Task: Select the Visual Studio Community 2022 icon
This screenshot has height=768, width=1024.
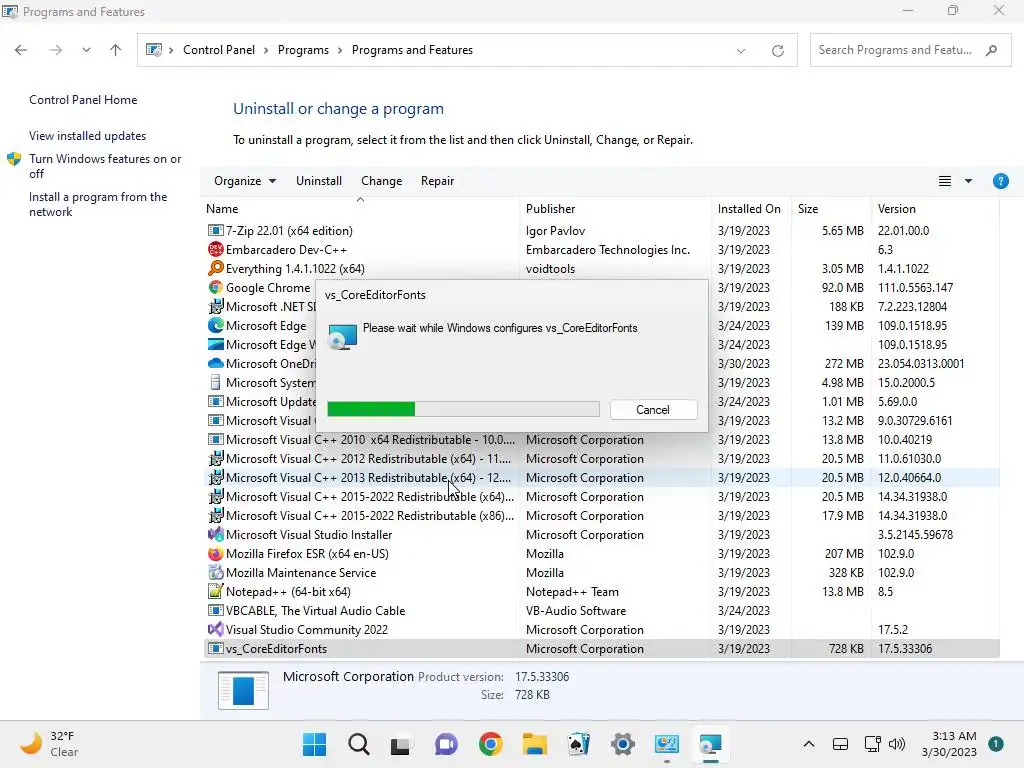Action: [x=216, y=630]
